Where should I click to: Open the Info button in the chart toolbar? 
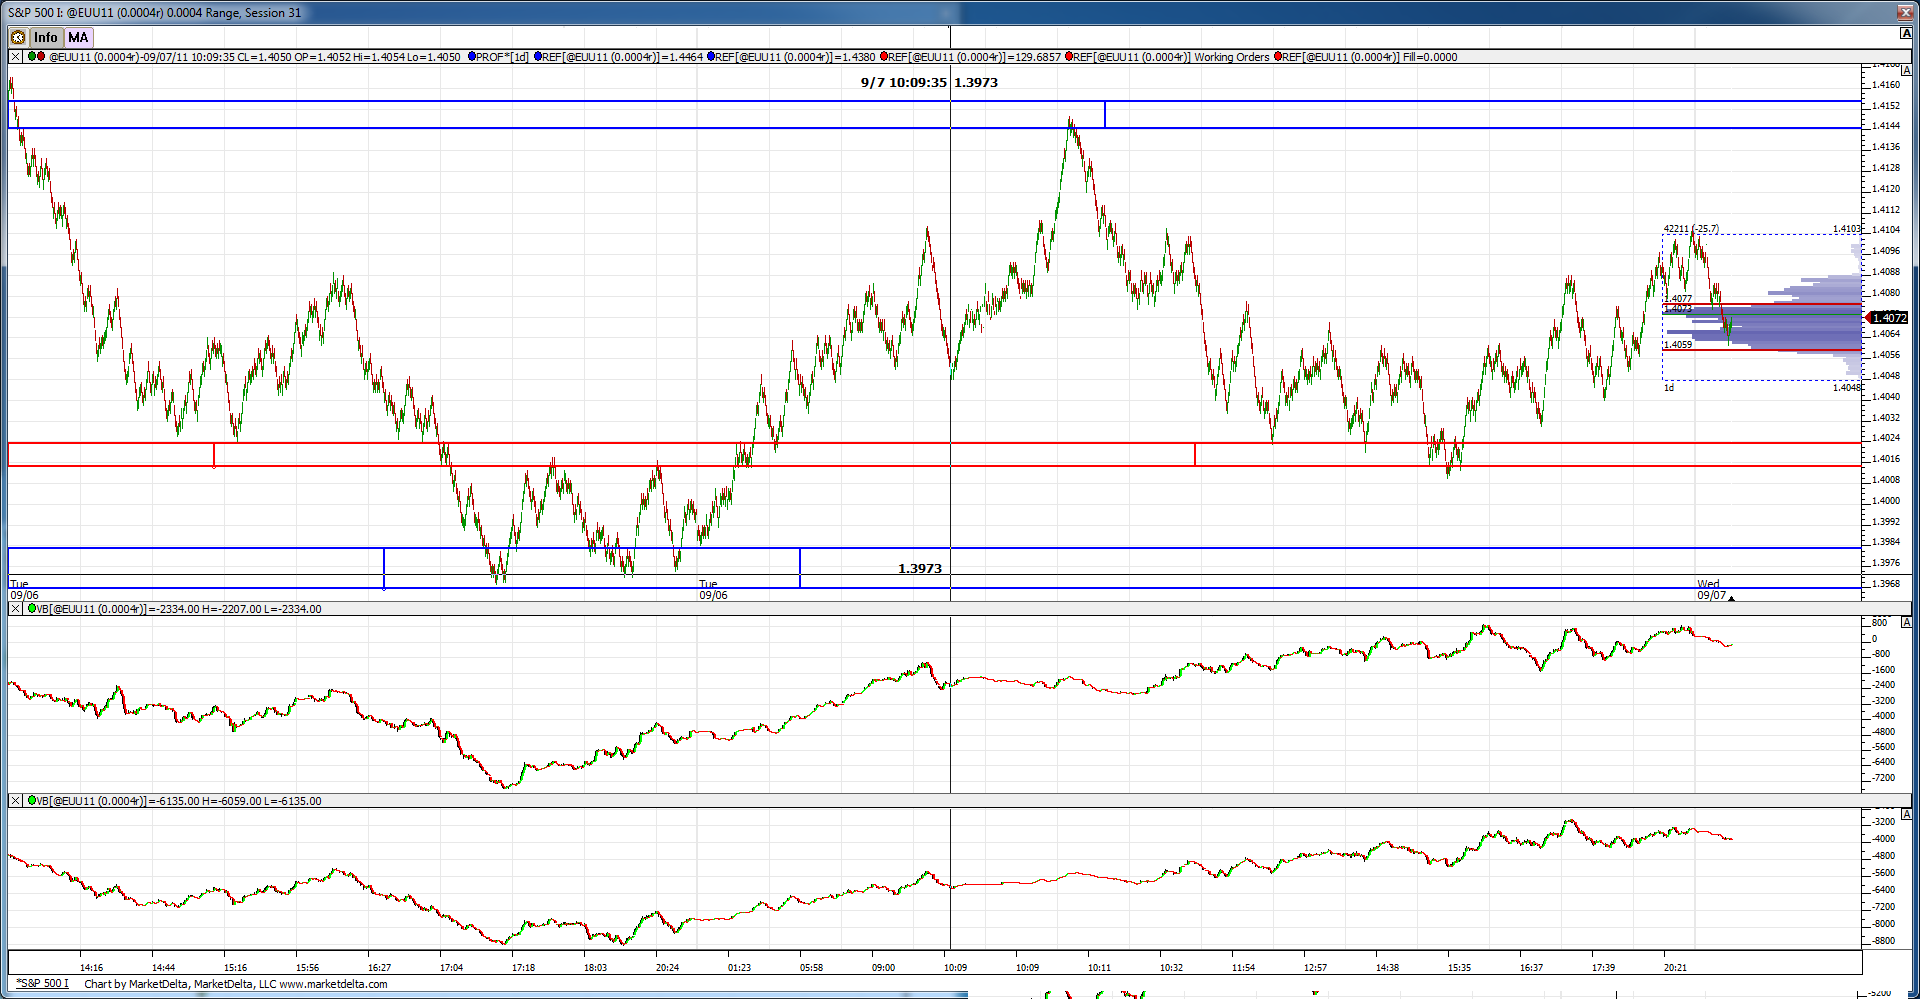(46, 38)
